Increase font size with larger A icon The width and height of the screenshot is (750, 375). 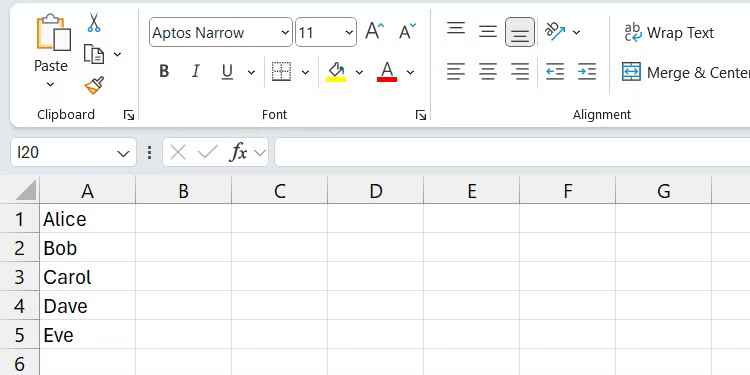[x=375, y=32]
